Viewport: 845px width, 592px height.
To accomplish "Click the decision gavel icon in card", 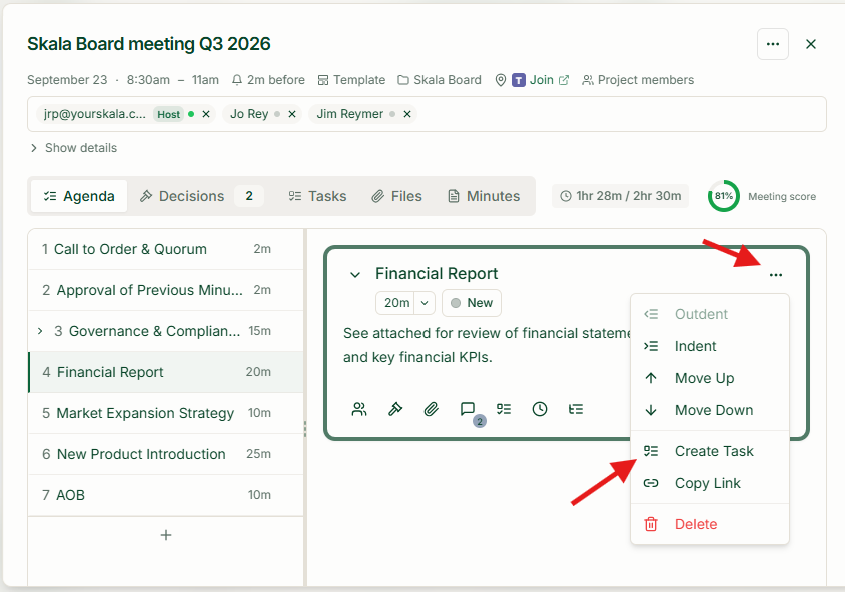I will [x=395, y=409].
